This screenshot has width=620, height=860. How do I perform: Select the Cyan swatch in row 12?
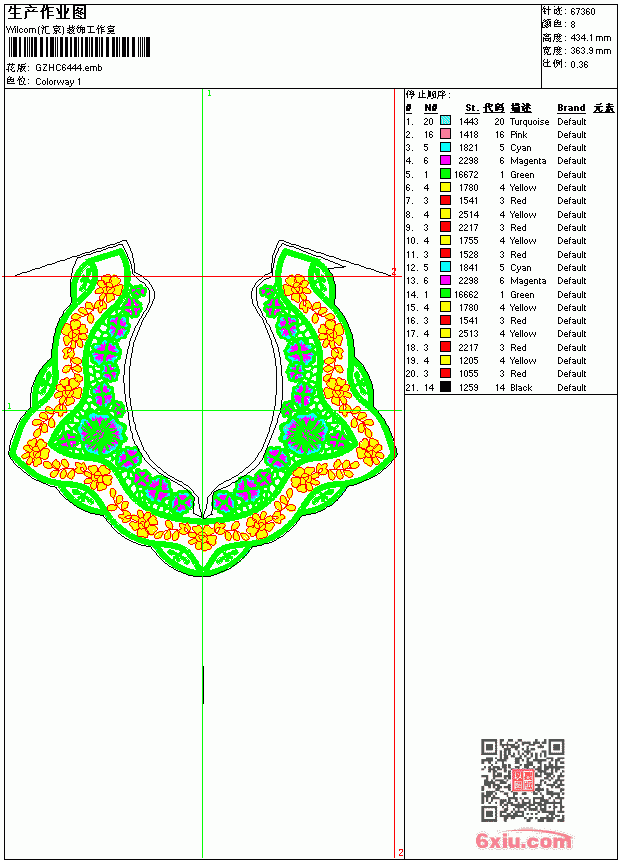(446, 267)
